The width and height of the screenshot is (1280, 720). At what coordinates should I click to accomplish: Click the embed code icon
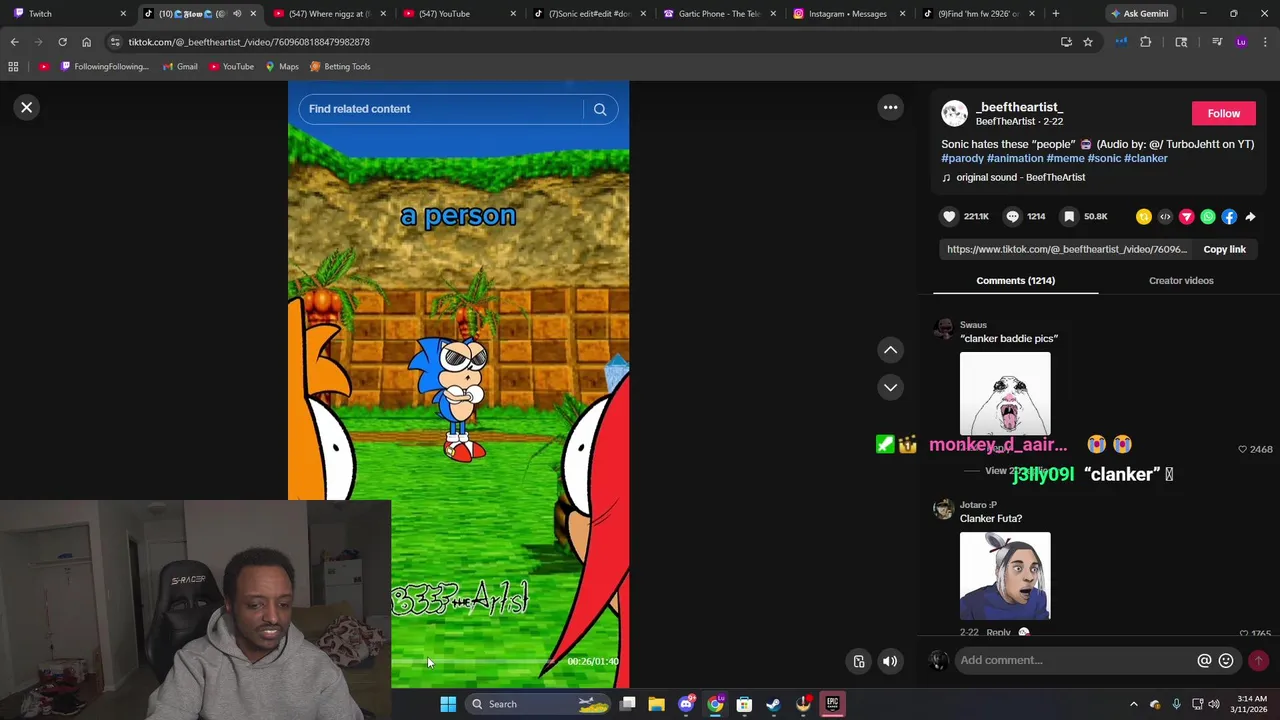tap(1165, 217)
